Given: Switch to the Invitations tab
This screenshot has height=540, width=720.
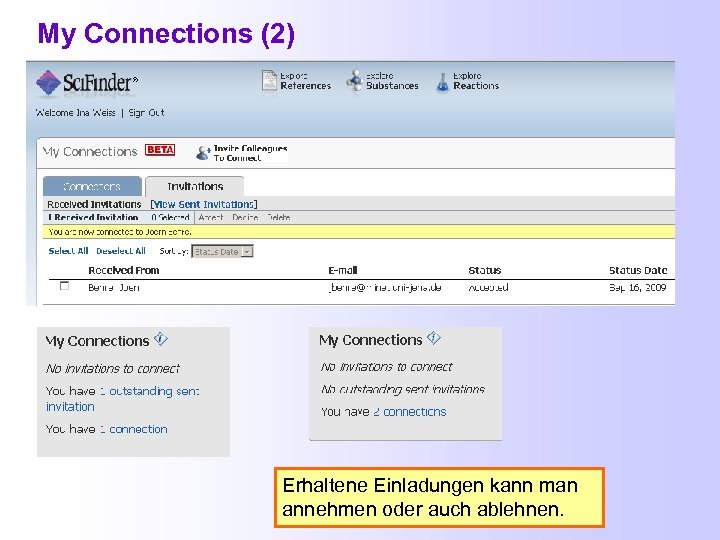Looking at the screenshot, I should click(x=195, y=186).
